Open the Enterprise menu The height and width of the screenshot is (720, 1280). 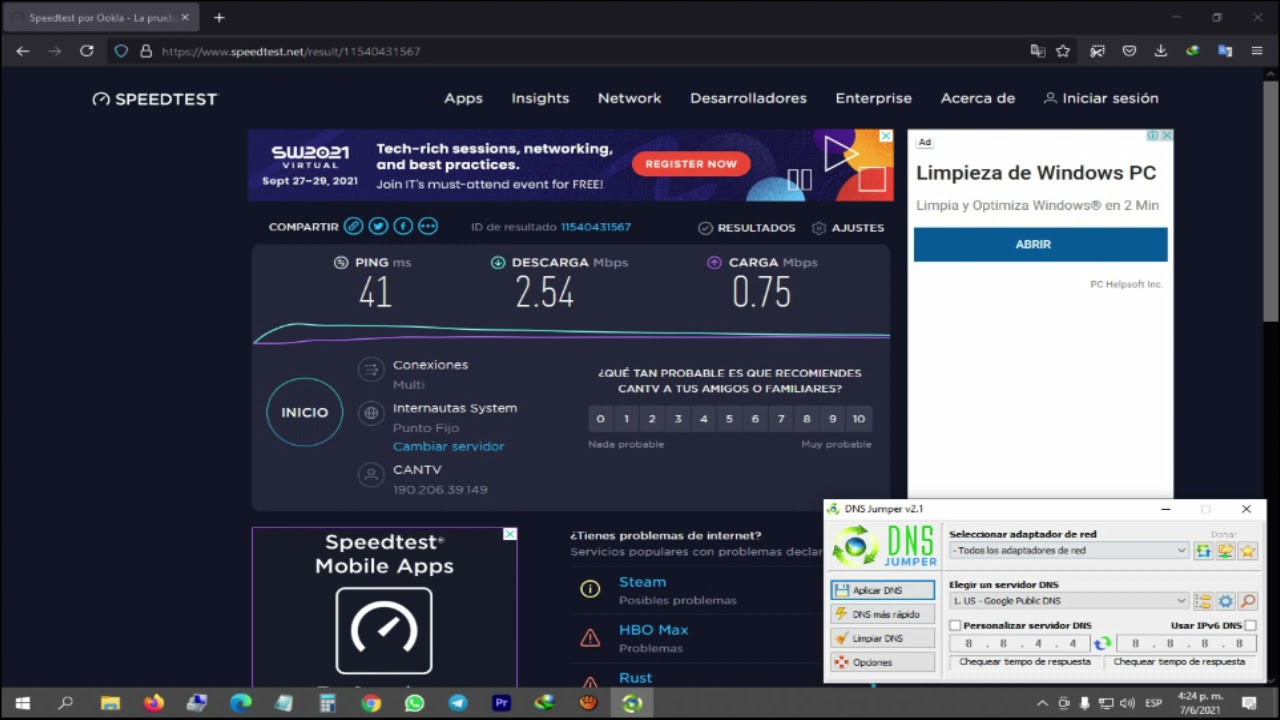pos(873,98)
